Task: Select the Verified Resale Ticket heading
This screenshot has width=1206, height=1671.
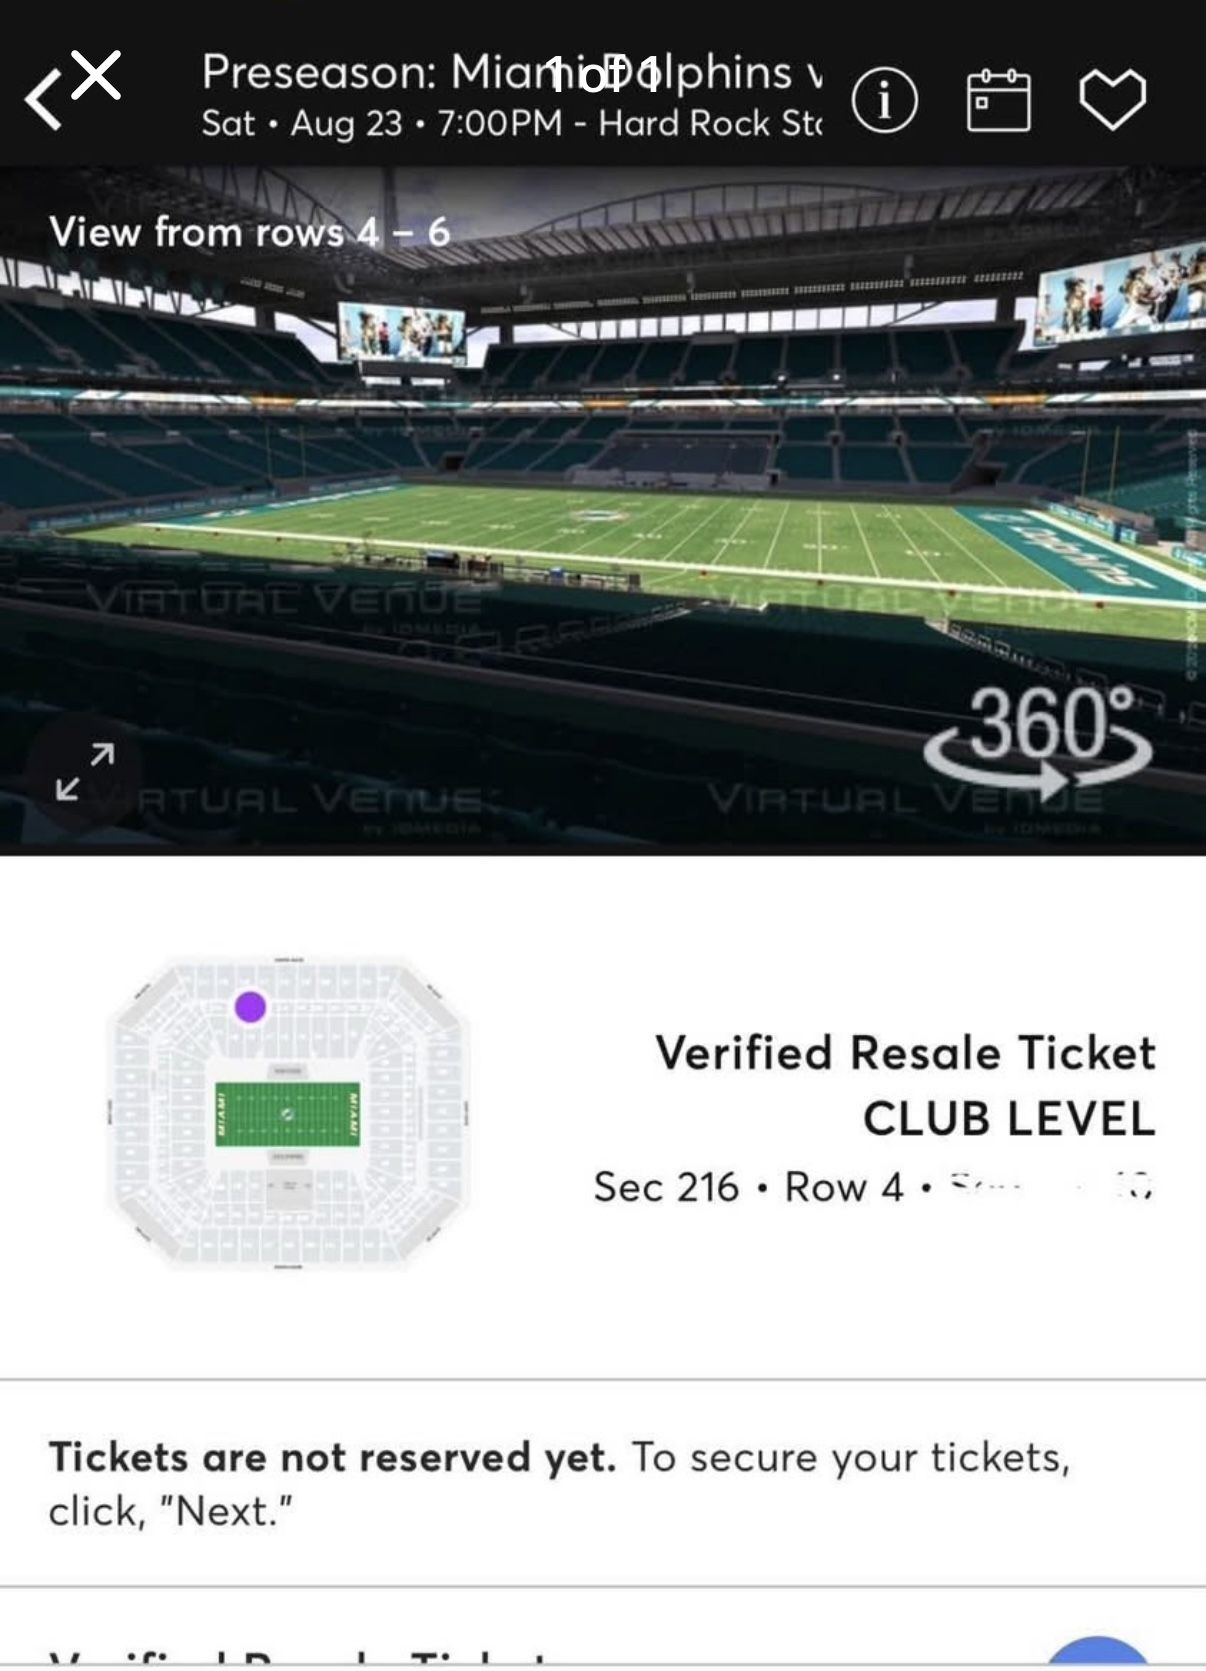Action: click(x=905, y=1053)
